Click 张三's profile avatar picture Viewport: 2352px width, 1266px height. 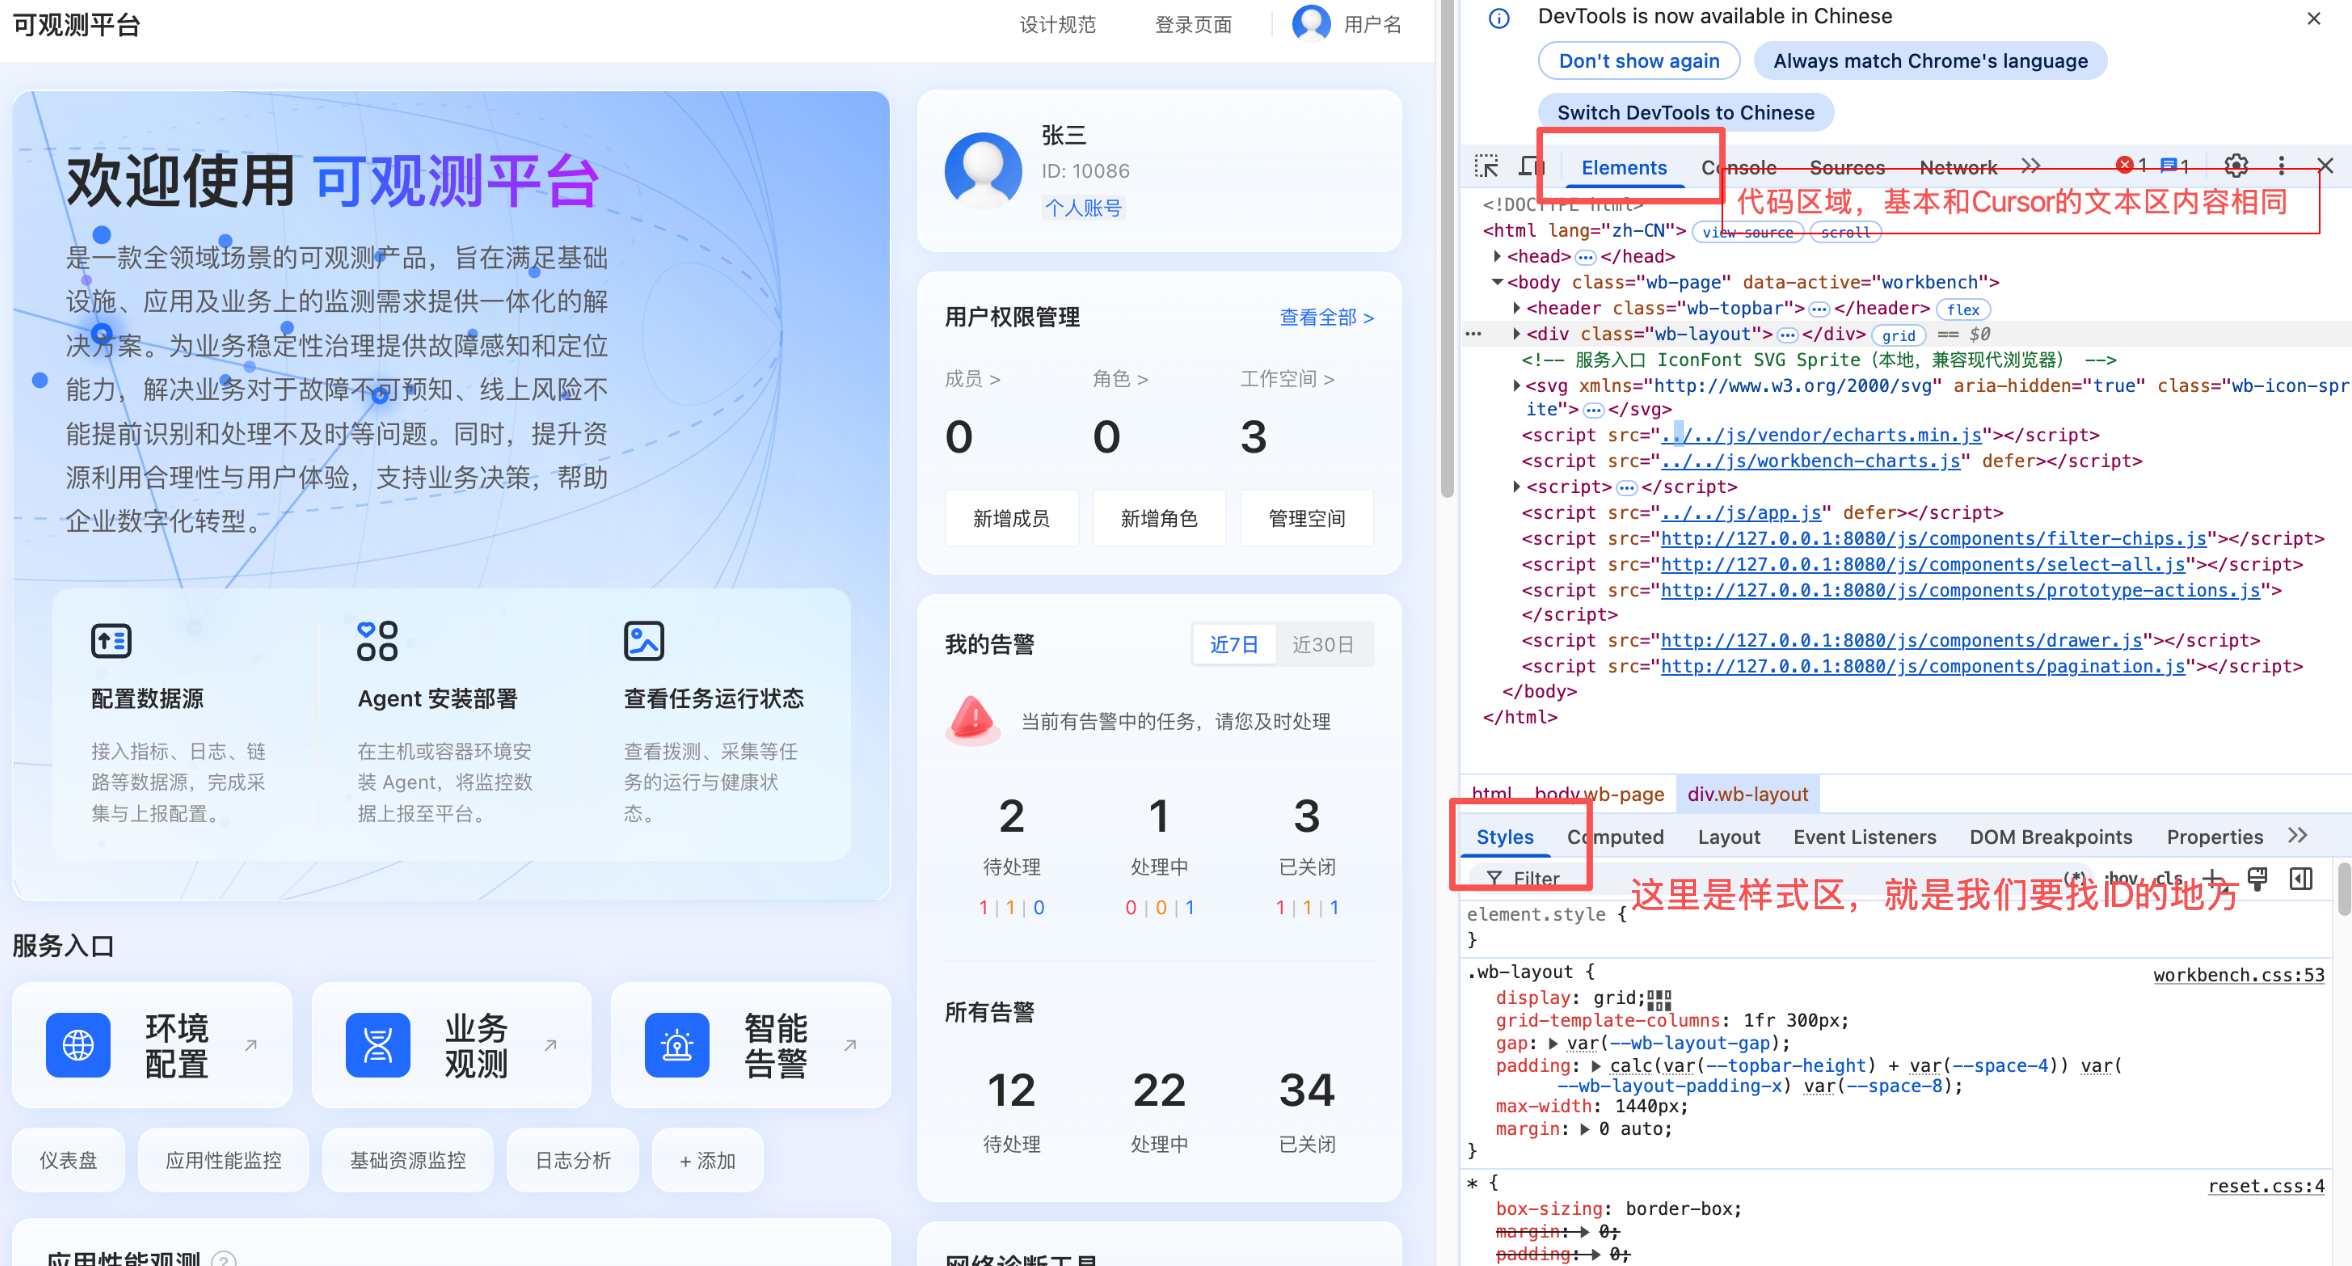pos(983,171)
